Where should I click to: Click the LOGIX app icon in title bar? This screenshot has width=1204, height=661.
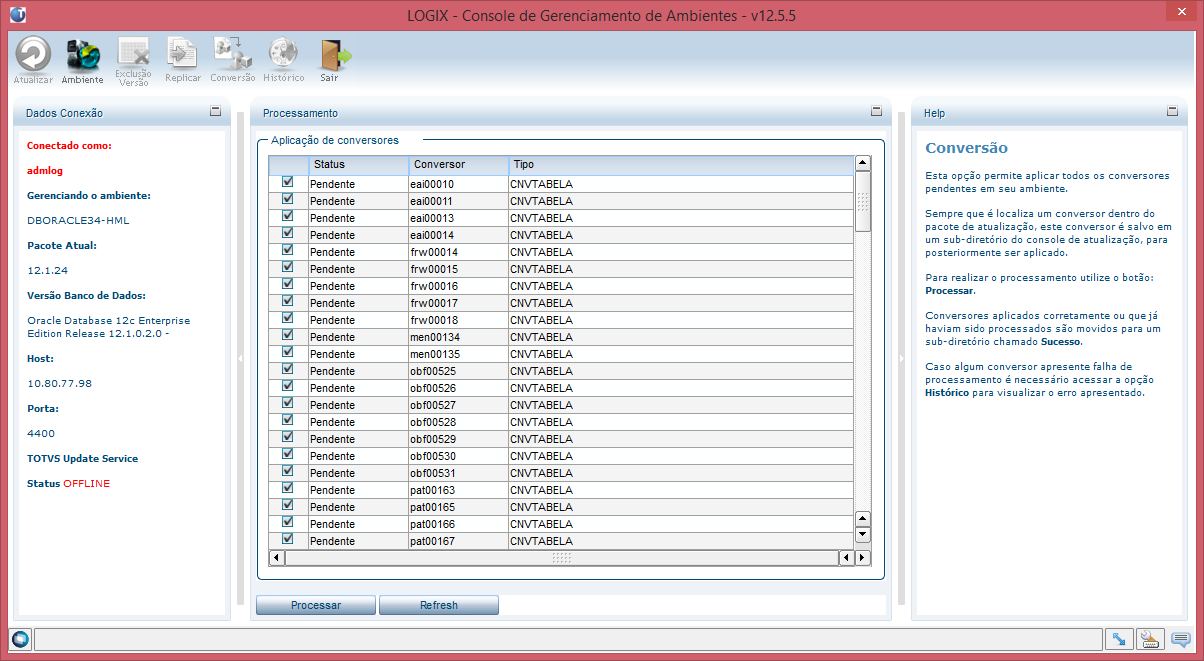[x=18, y=15]
